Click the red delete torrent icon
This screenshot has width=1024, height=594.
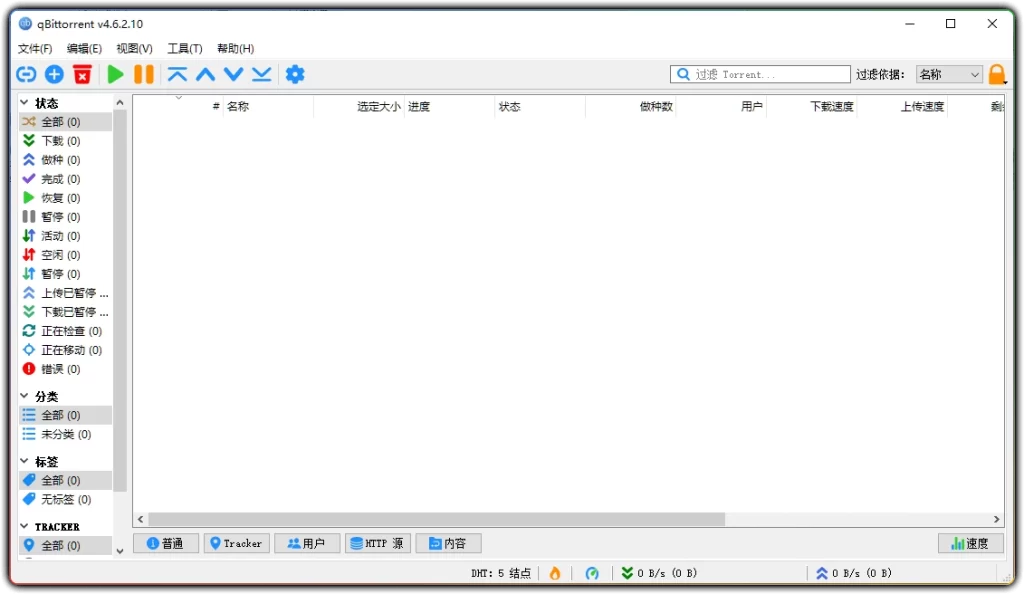83,73
